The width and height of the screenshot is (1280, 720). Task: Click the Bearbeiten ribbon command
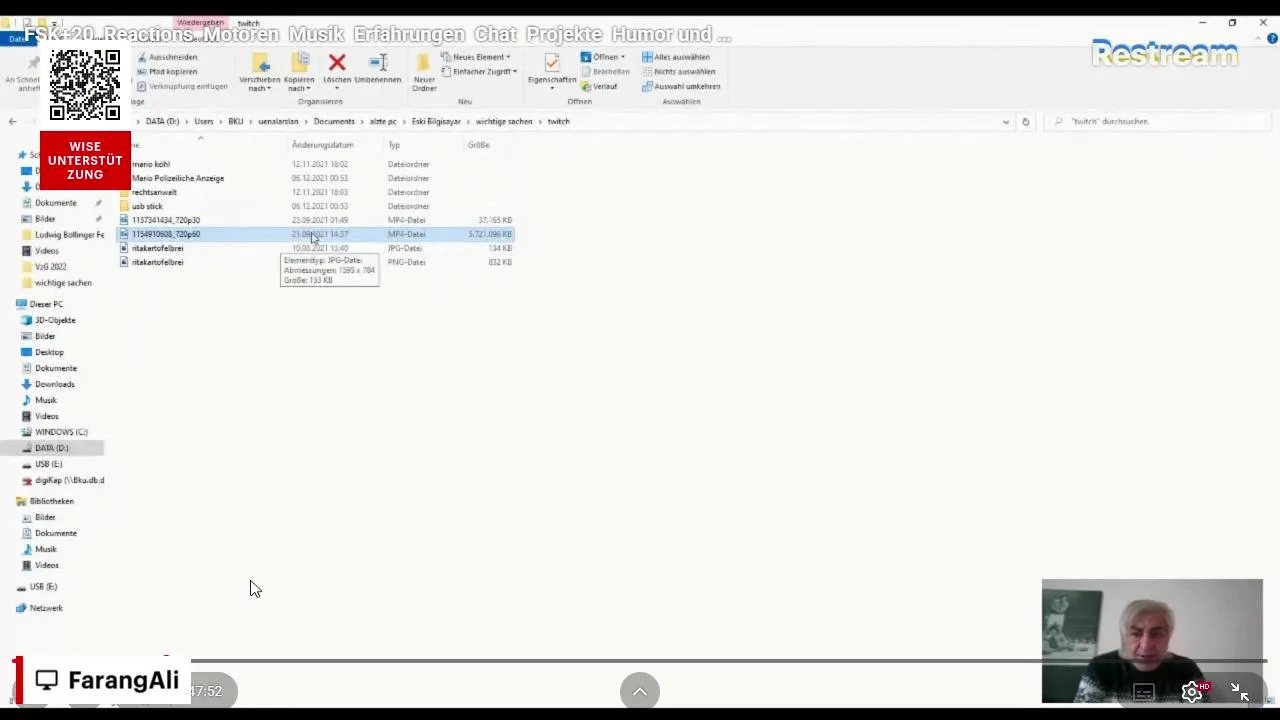click(606, 72)
